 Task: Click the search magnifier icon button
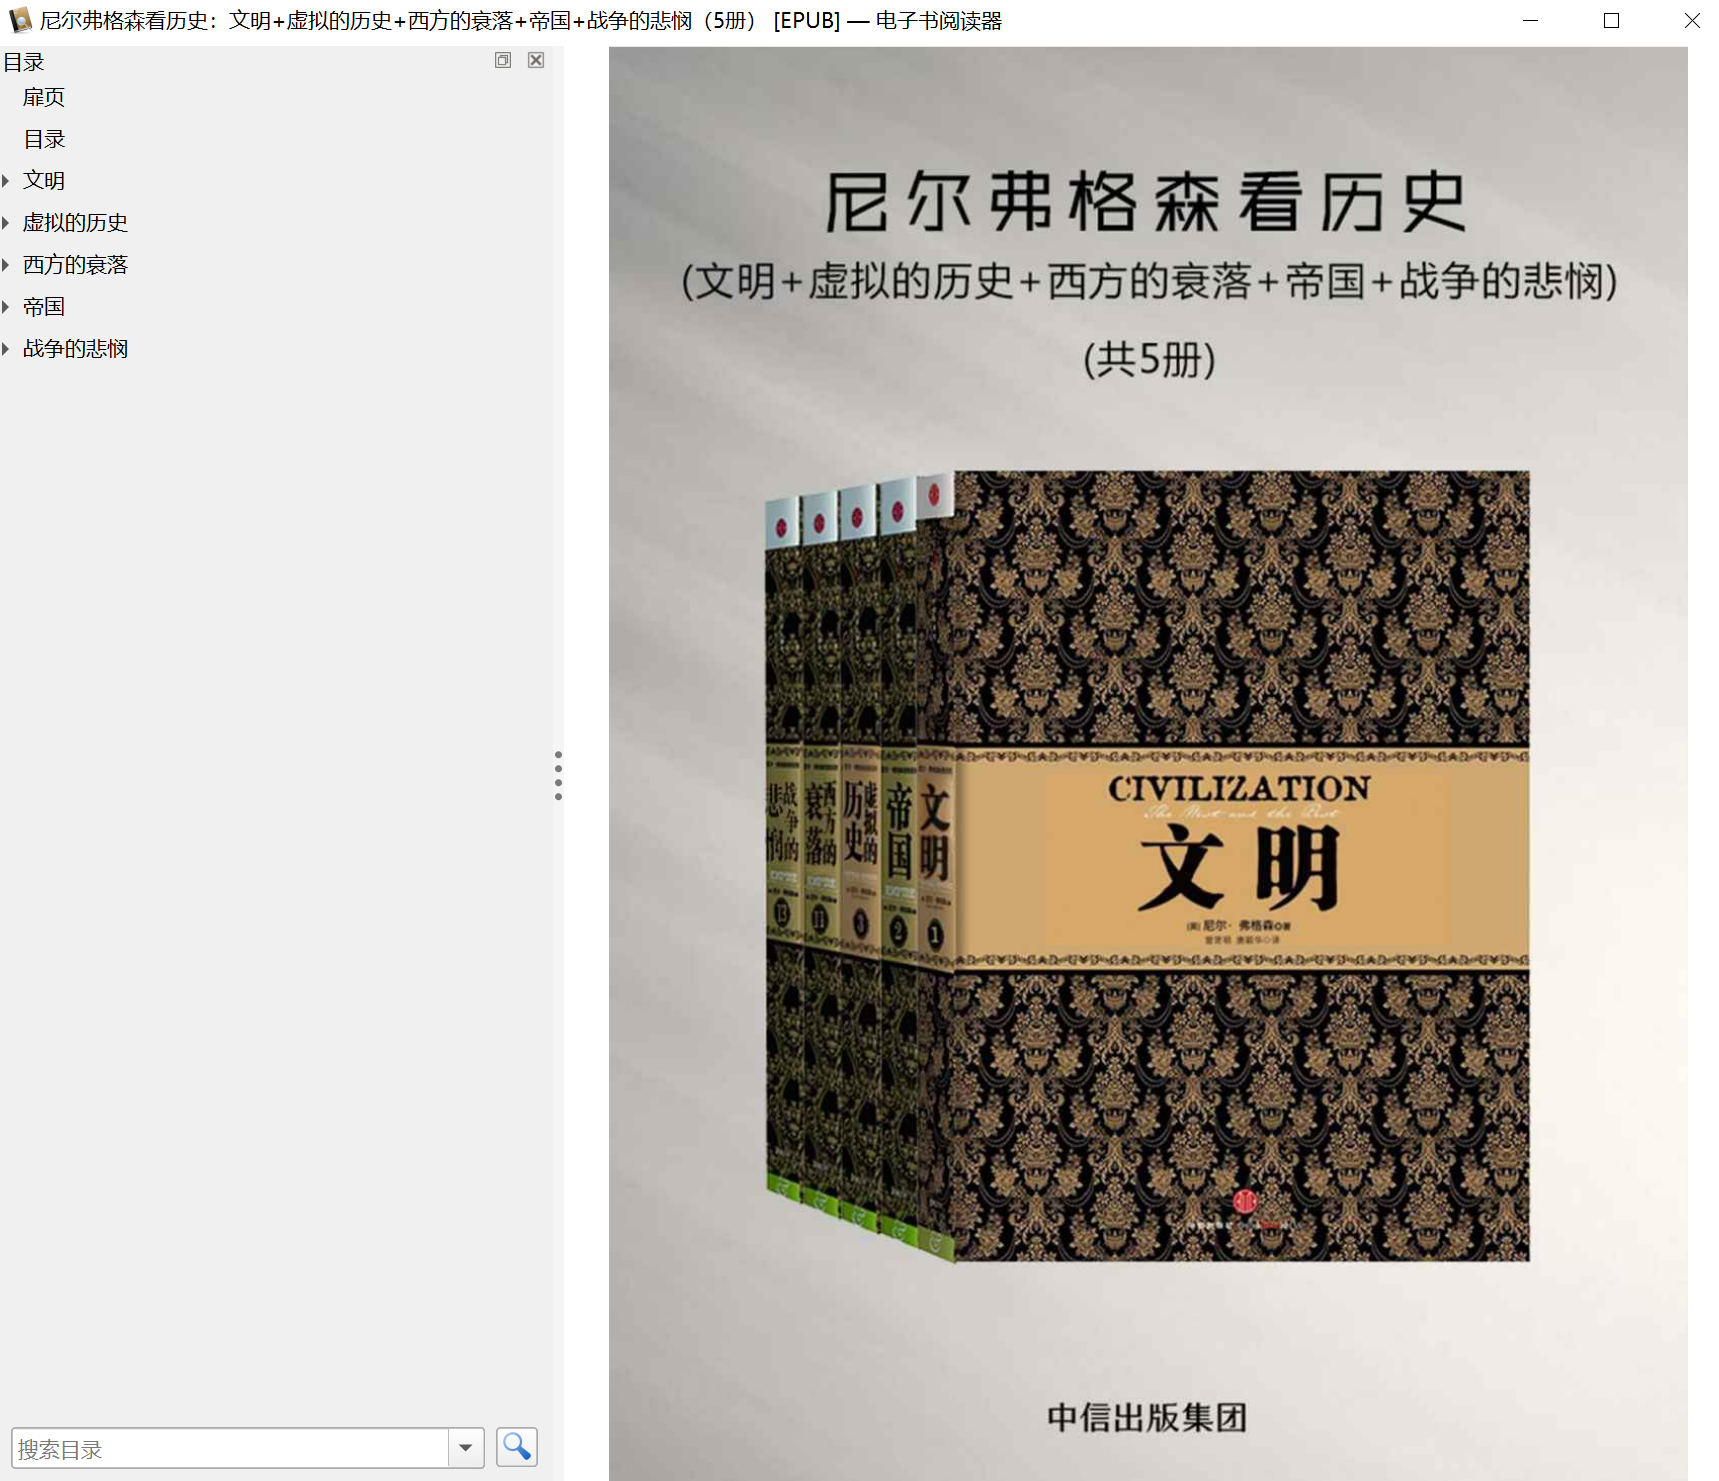[516, 1447]
